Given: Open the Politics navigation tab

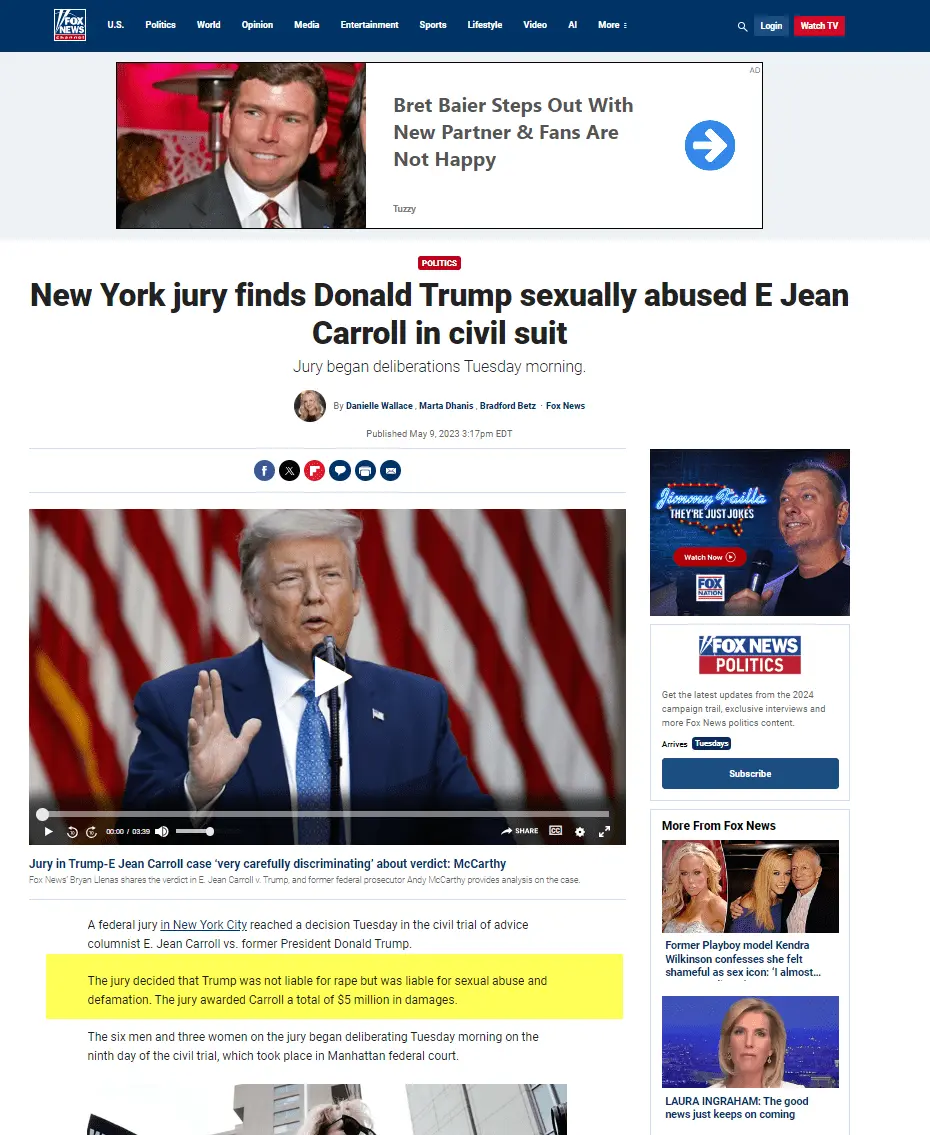Looking at the screenshot, I should pyautogui.click(x=161, y=25).
